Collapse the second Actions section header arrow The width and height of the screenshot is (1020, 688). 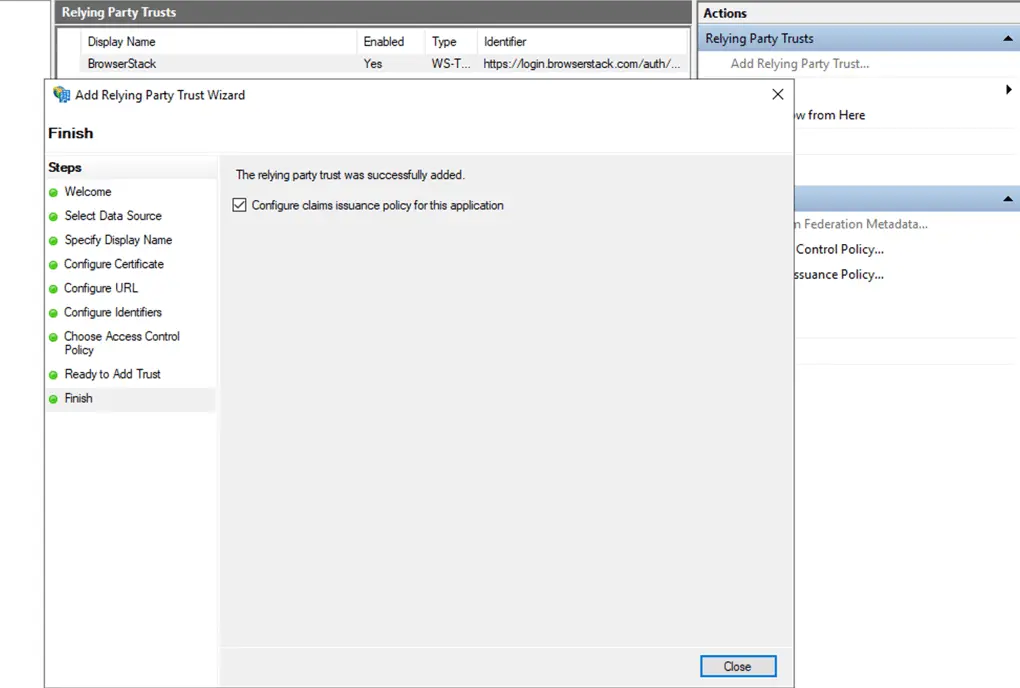click(1007, 200)
